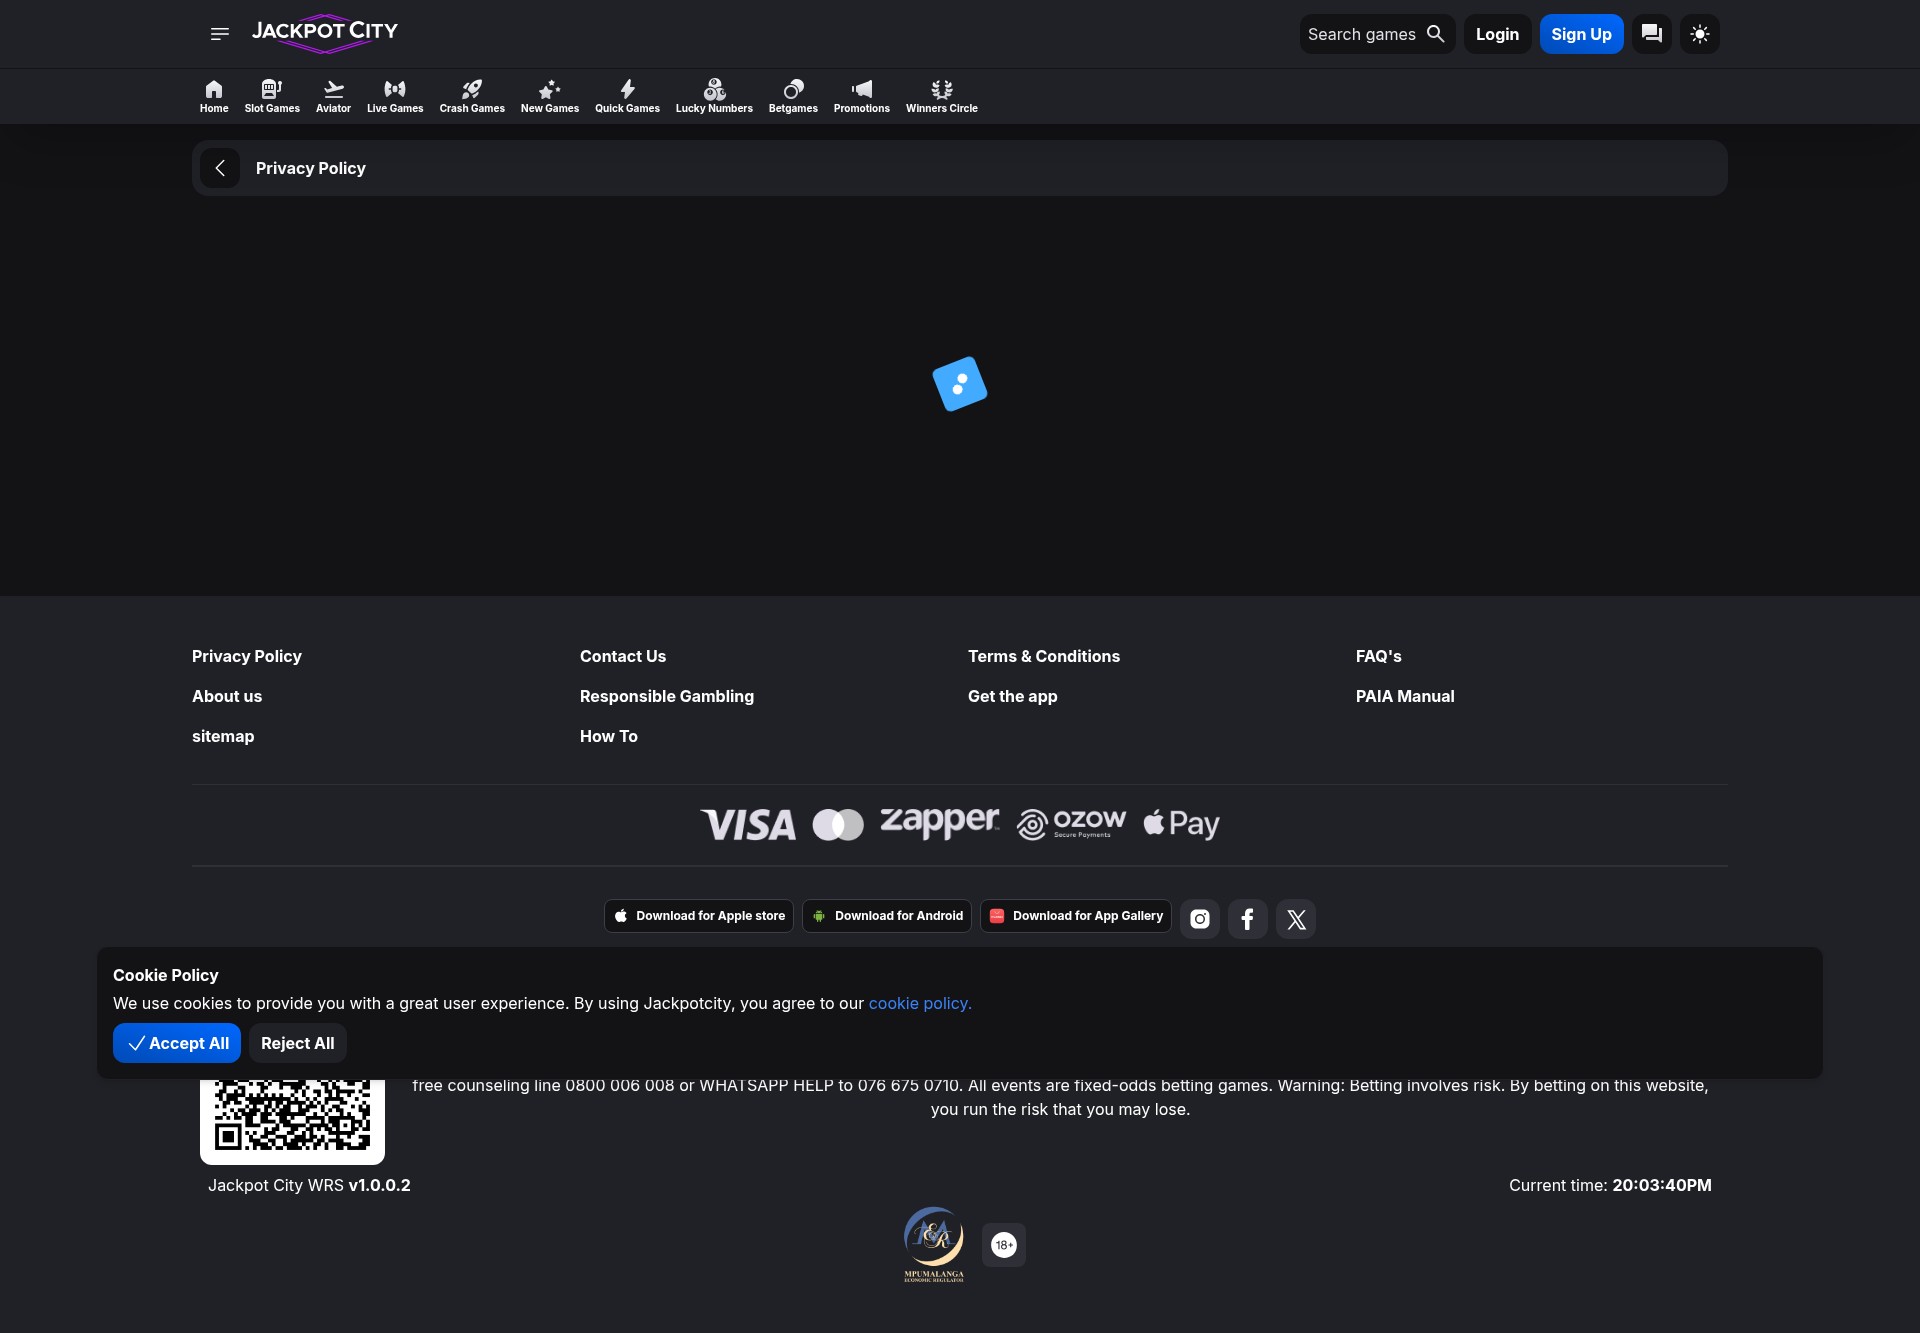
Task: Open the FAQ's footer link
Action: 1379,656
